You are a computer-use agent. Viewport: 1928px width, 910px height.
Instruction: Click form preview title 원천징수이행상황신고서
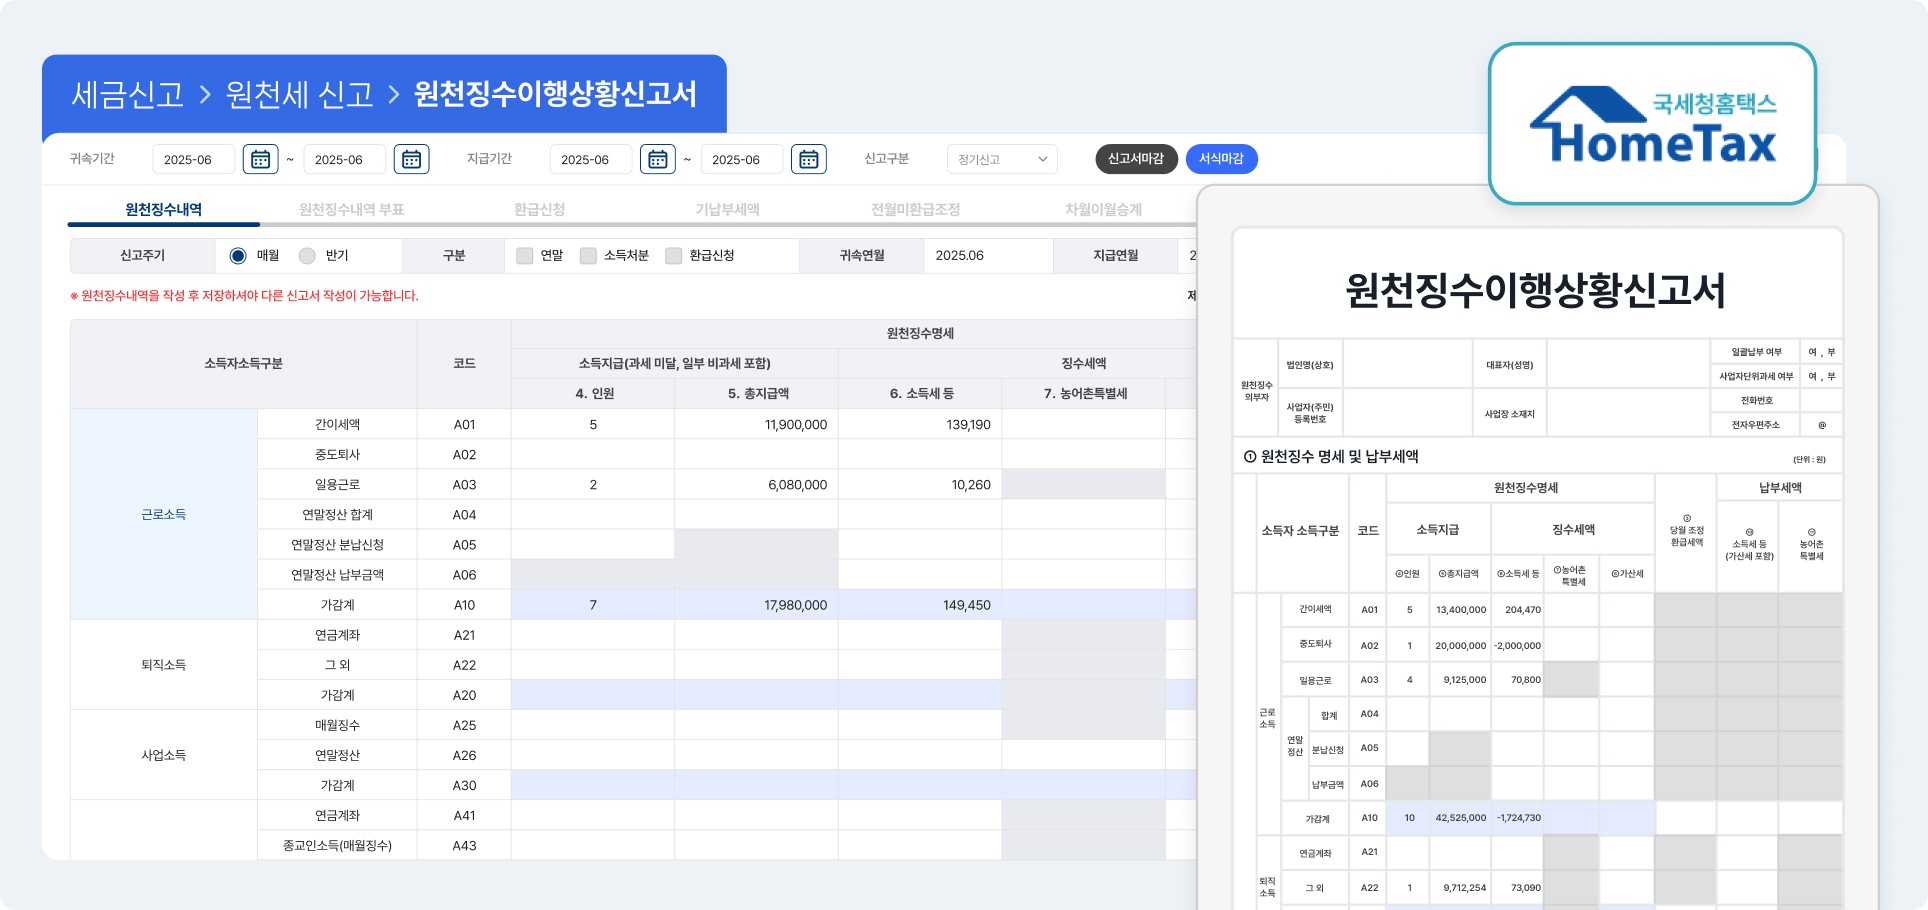pyautogui.click(x=1535, y=290)
